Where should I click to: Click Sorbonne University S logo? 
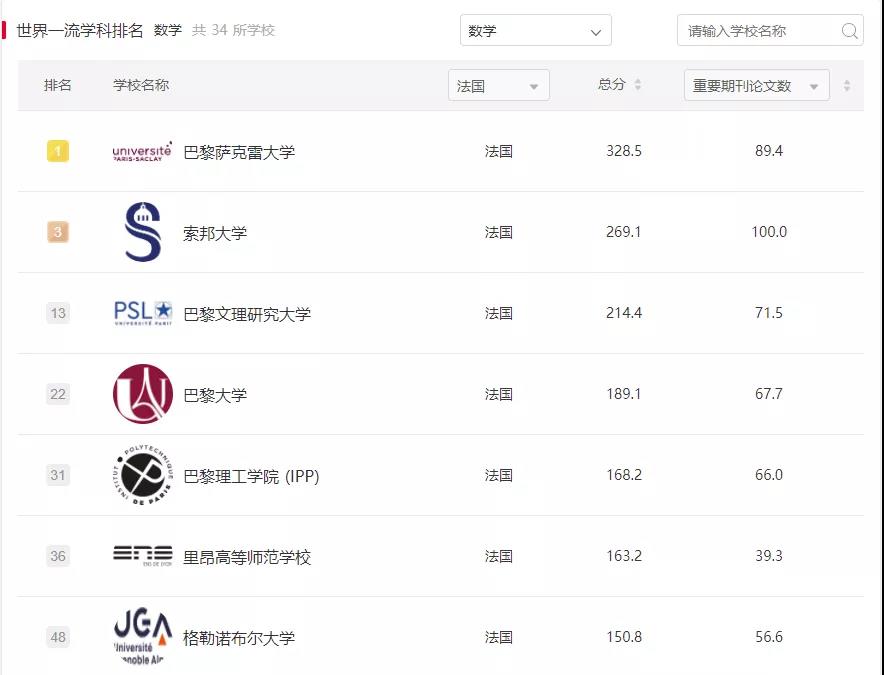click(143, 232)
